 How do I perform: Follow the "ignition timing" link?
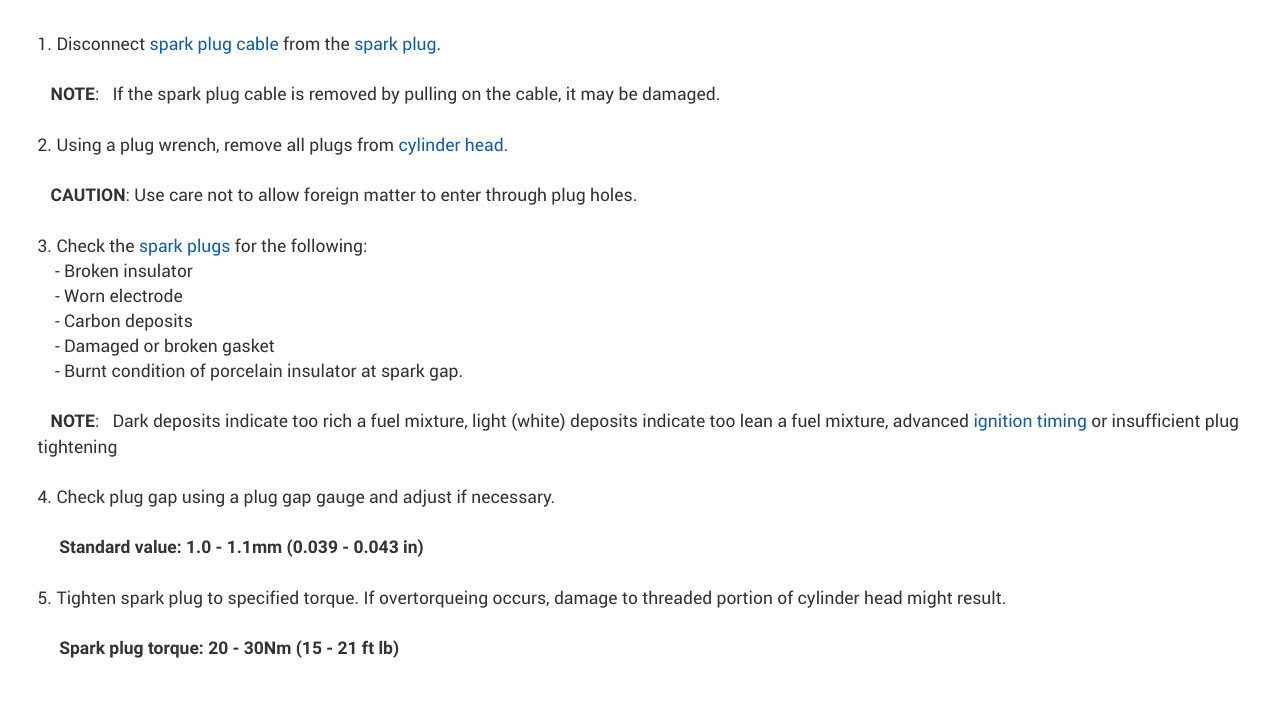point(1029,421)
